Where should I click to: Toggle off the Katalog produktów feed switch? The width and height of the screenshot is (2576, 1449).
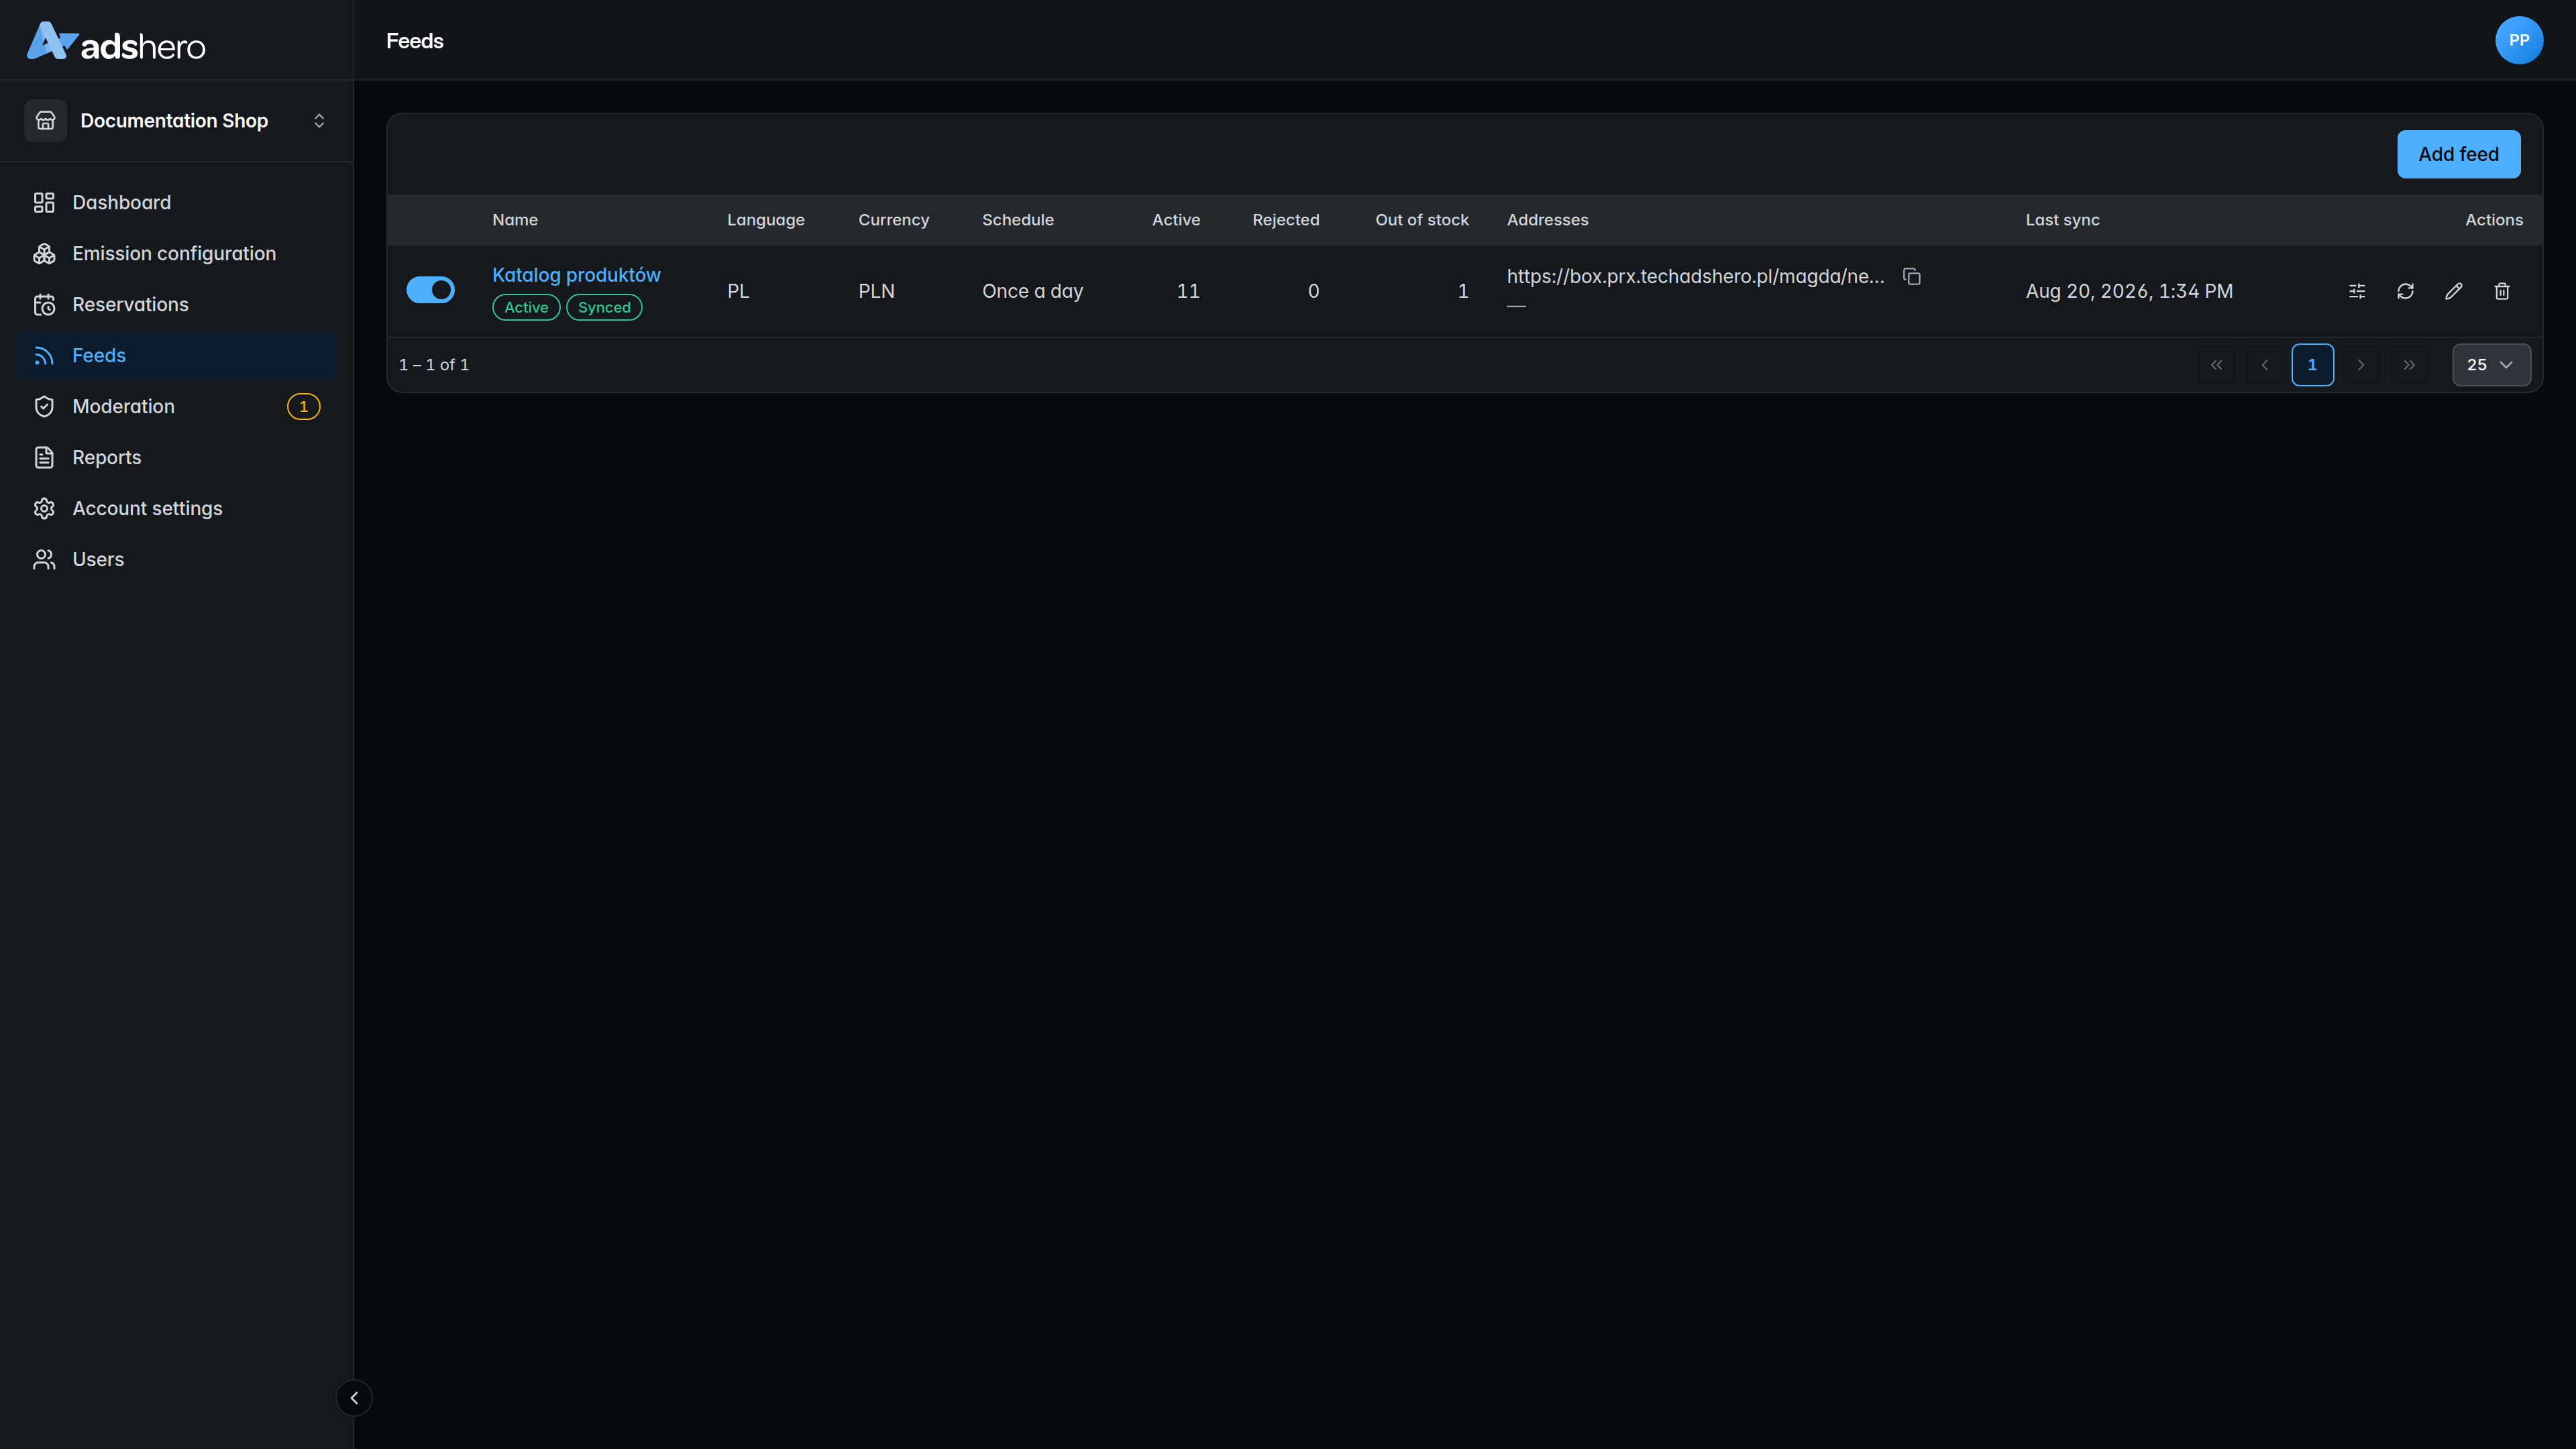pyautogui.click(x=430, y=290)
